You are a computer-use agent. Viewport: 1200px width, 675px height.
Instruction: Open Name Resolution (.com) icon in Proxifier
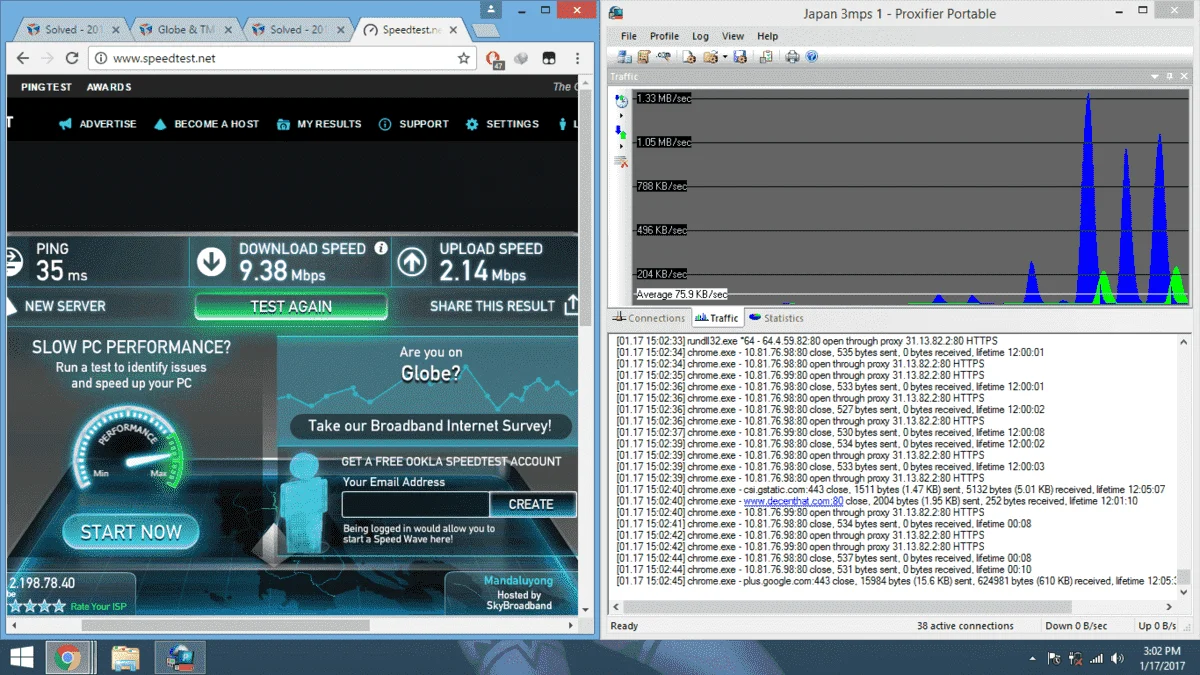tap(664, 56)
